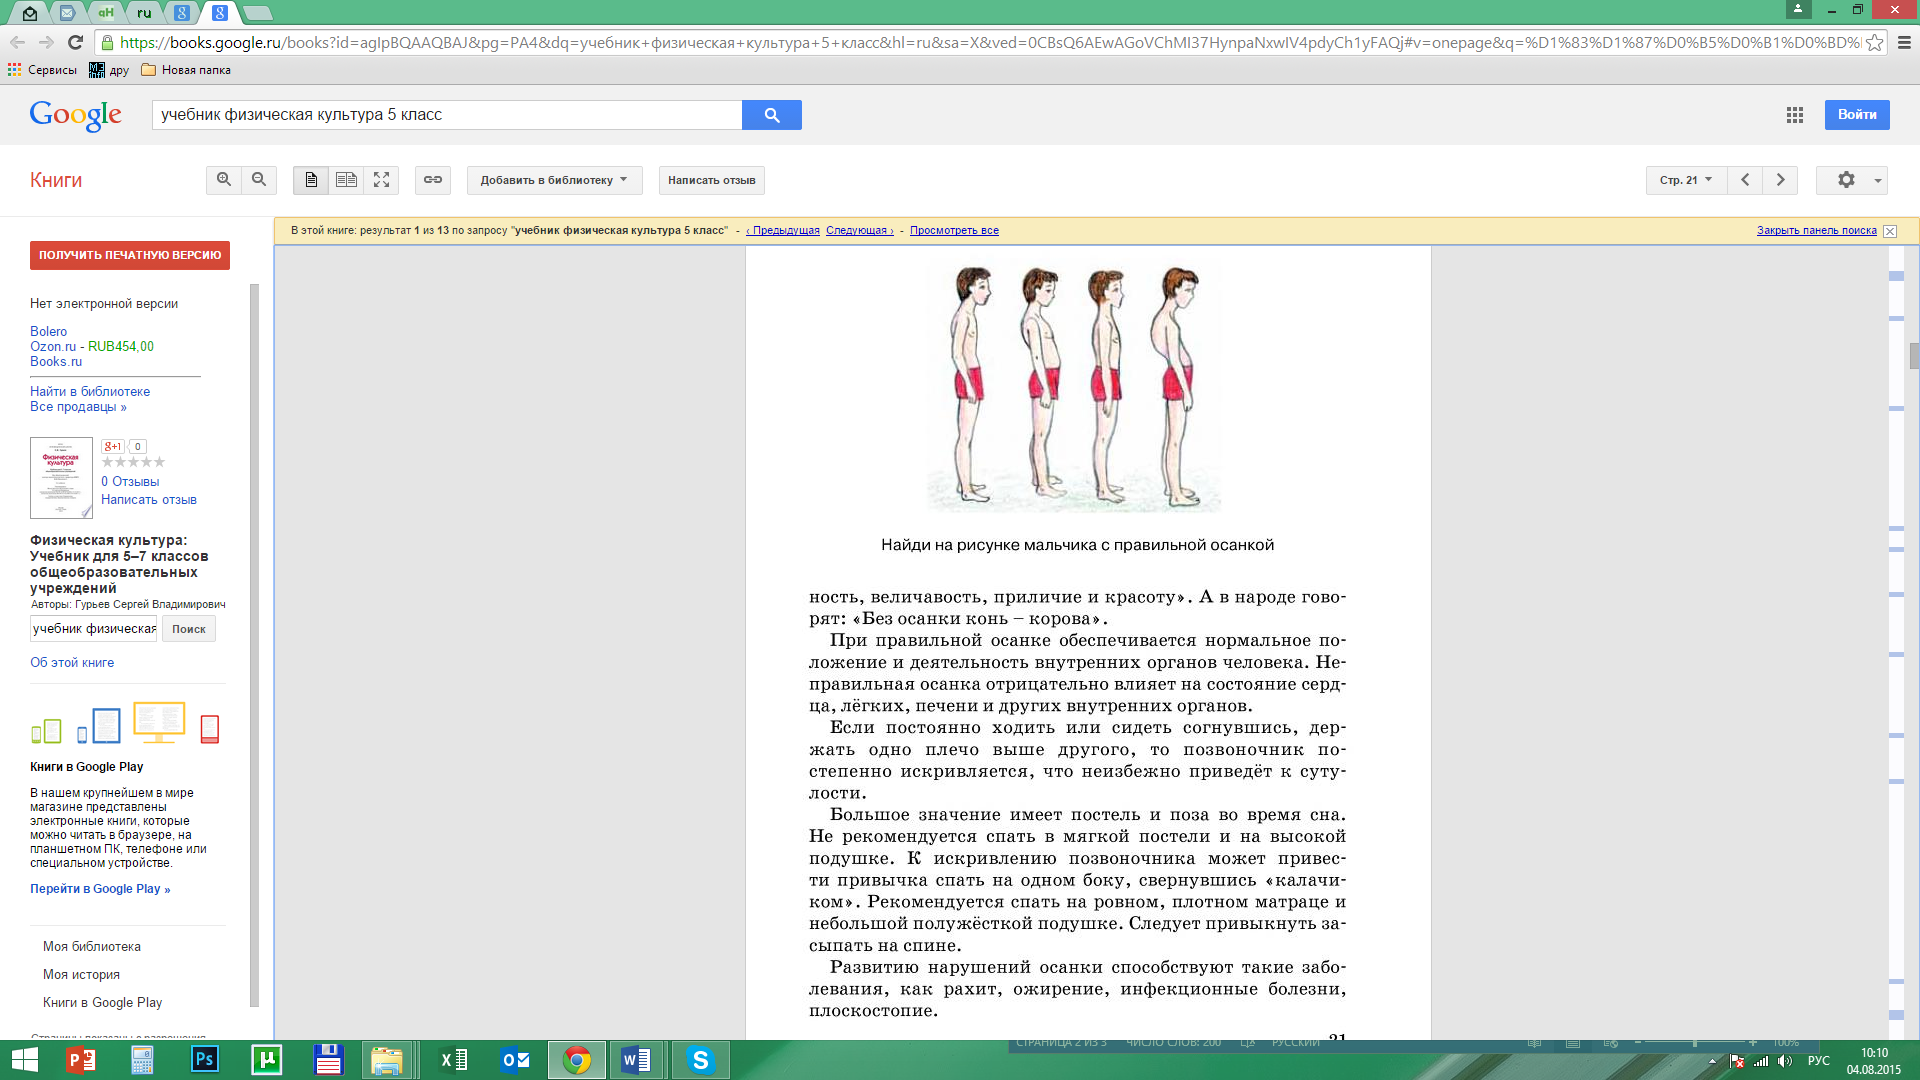Open Моя библиотека in sidebar
1920x1080 pixels.
[x=92, y=946]
